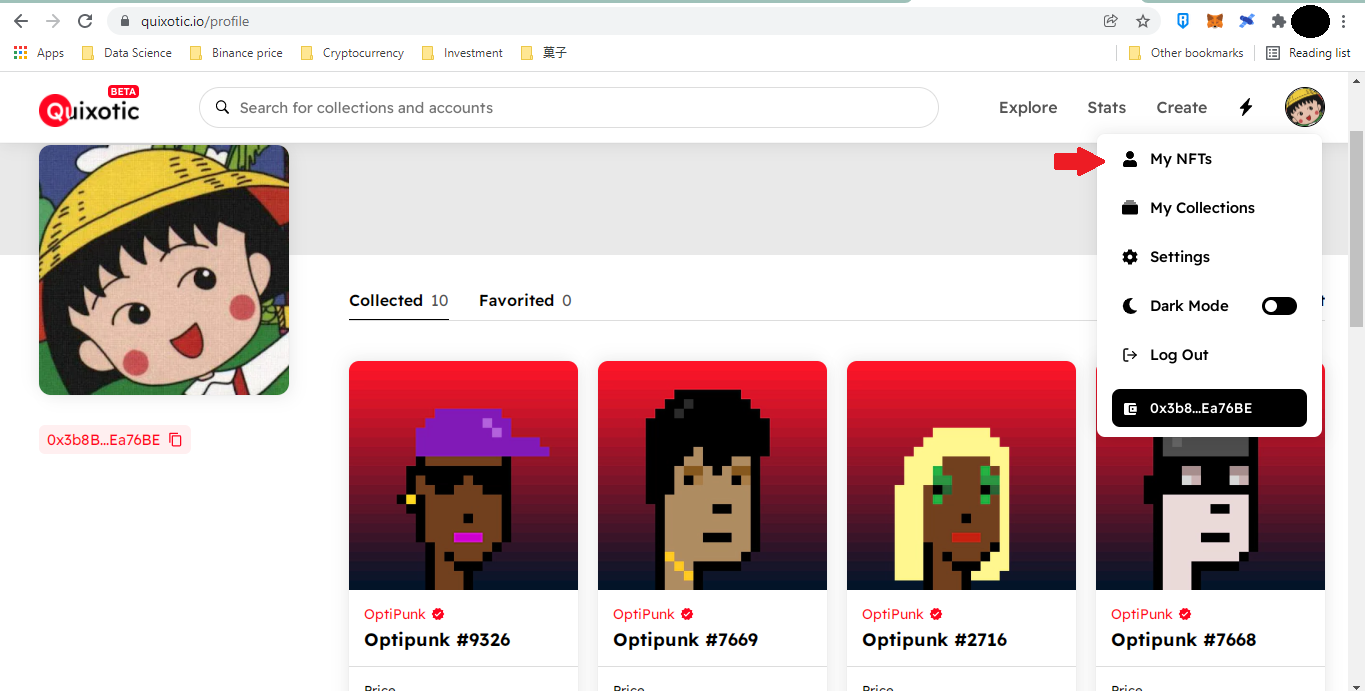The width and height of the screenshot is (1365, 691).
Task: Open Chrome's three-dot menu
Action: 1343,21
